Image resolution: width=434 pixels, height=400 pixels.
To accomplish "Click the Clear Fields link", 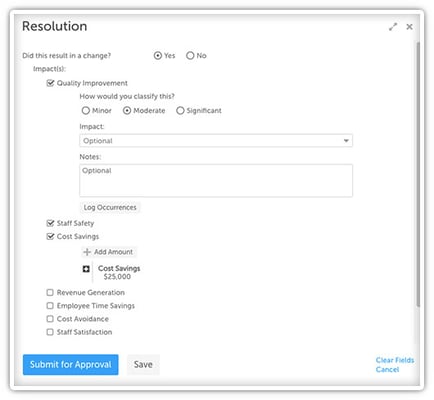I will 395,360.
